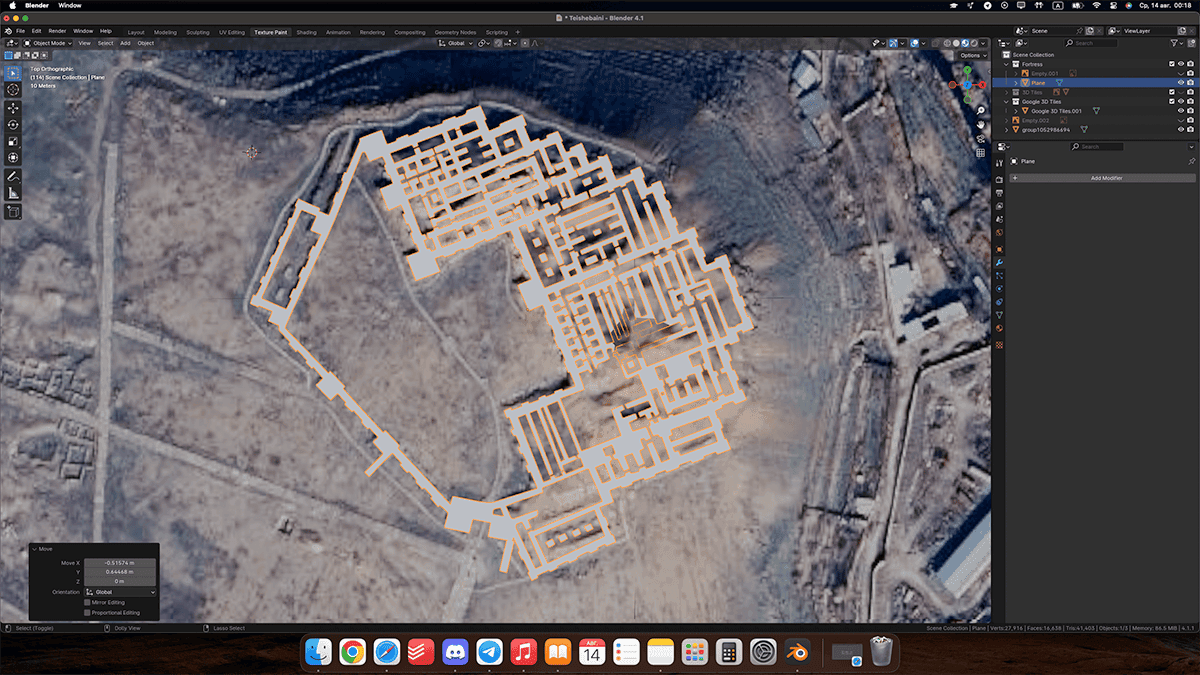Activate the Rotate tool
Screen dimensions: 1200x675
pos(13,124)
